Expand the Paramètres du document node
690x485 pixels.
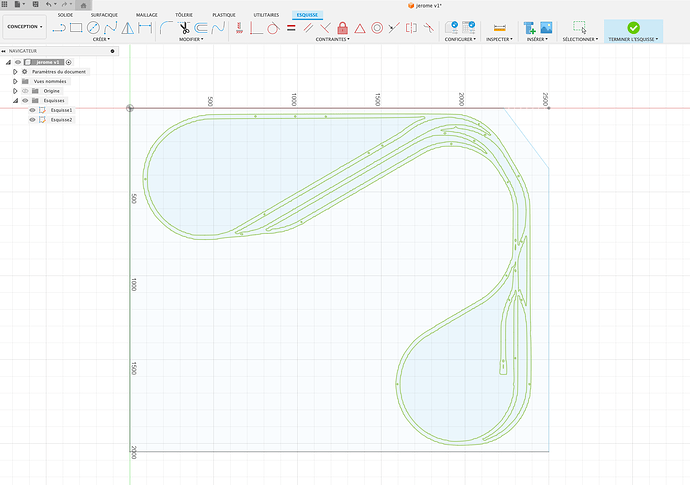[x=14, y=72]
